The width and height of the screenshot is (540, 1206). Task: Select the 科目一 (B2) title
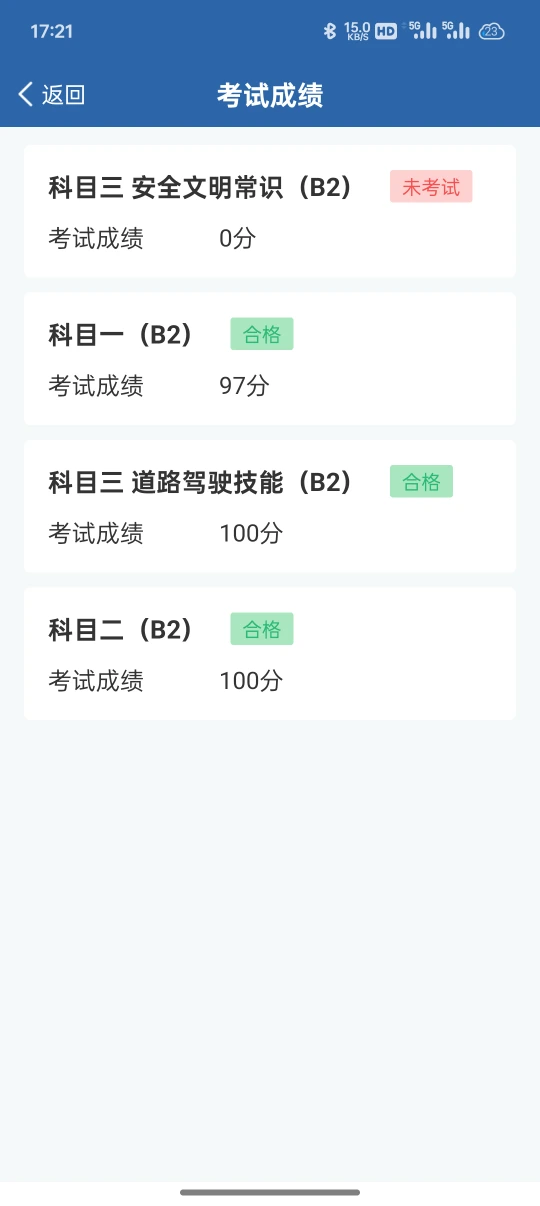(121, 335)
